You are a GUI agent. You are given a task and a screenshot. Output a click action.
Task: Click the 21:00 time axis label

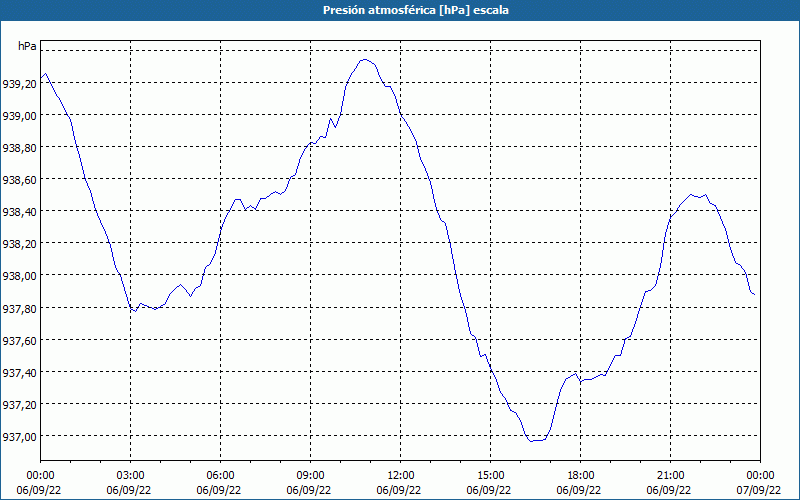click(x=670, y=476)
